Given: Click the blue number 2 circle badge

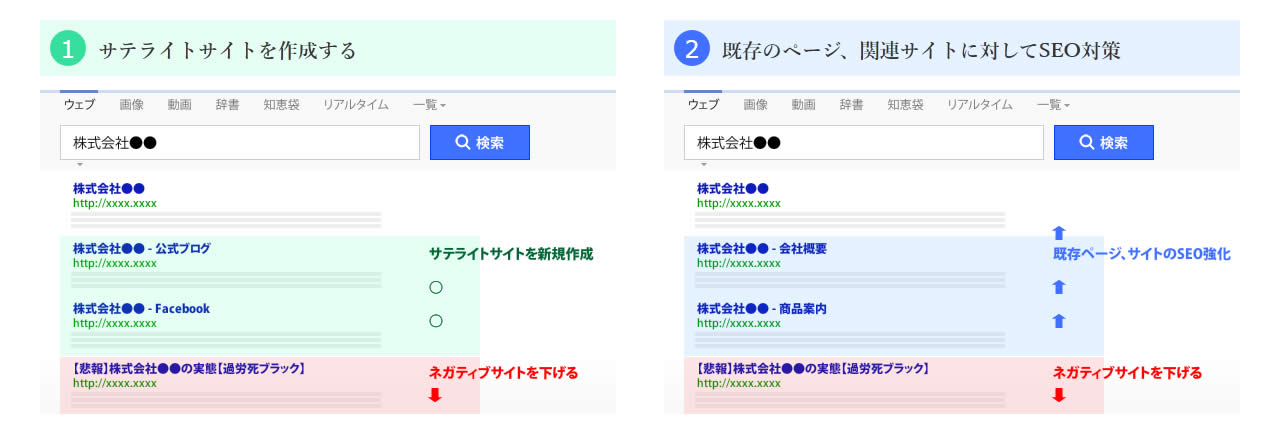Looking at the screenshot, I should (691, 49).
